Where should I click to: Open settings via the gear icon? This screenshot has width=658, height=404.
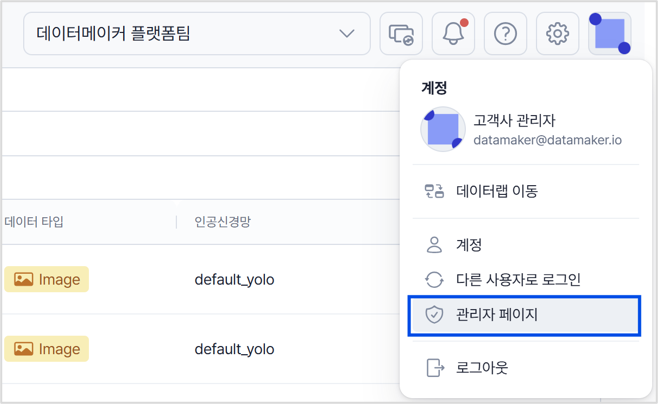click(557, 34)
